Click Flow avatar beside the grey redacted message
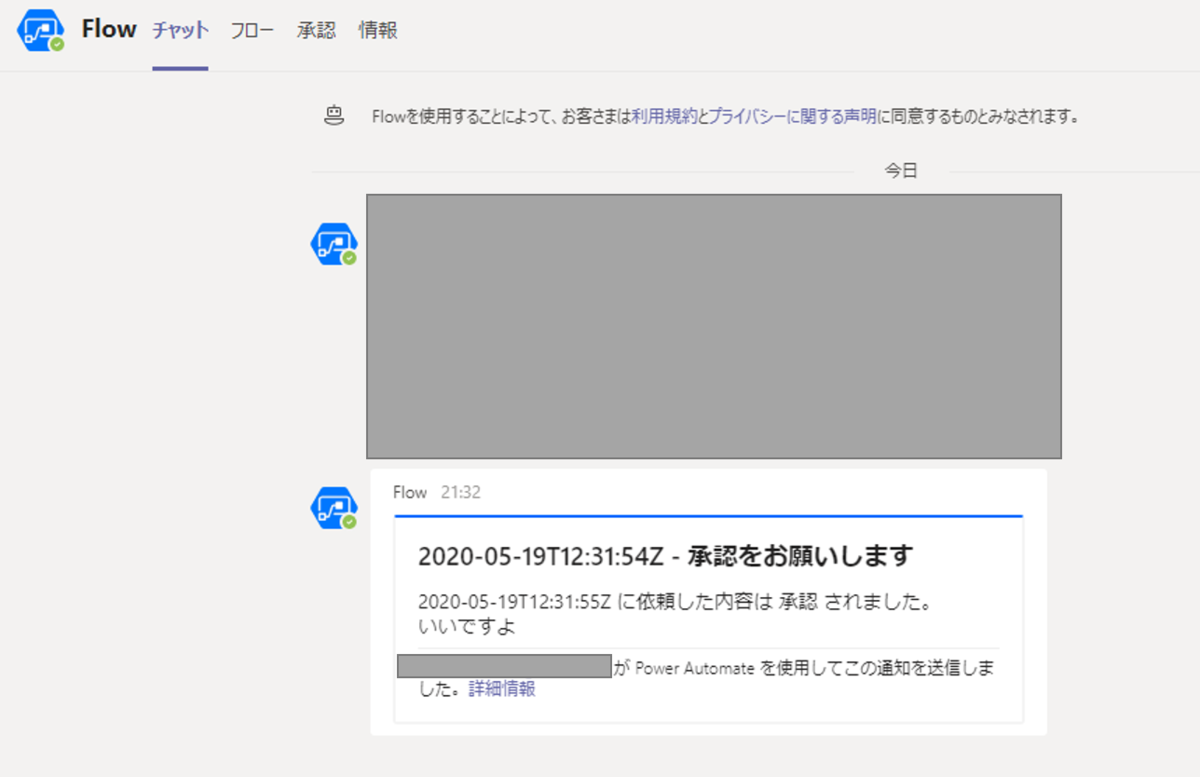Image resolution: width=1200 pixels, height=777 pixels. pos(334,244)
